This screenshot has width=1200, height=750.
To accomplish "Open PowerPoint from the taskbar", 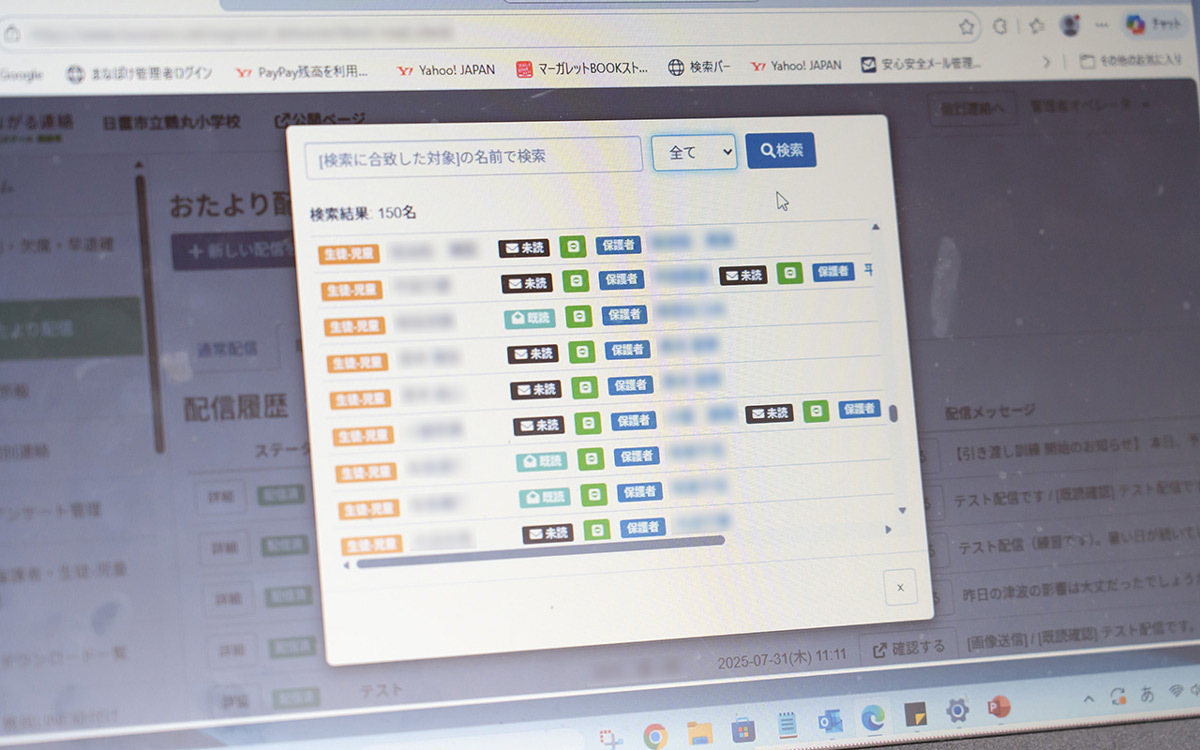I will click(998, 707).
